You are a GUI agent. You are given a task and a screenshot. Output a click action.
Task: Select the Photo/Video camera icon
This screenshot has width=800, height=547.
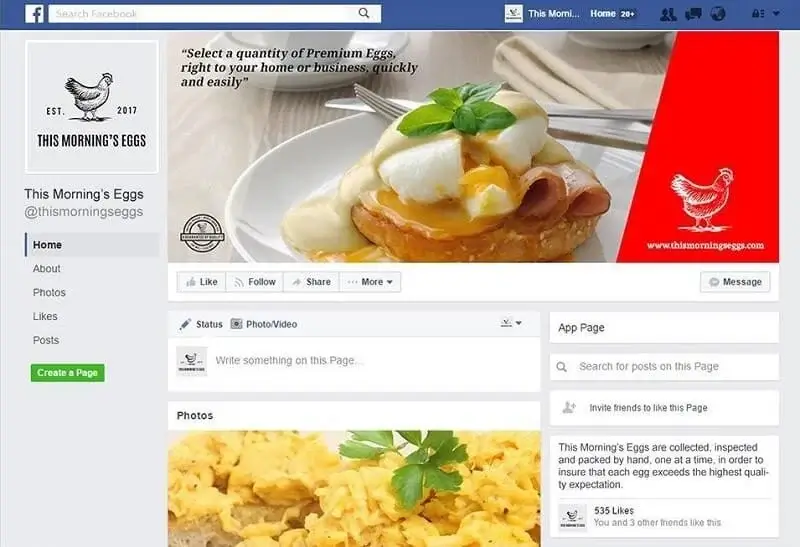[236, 324]
